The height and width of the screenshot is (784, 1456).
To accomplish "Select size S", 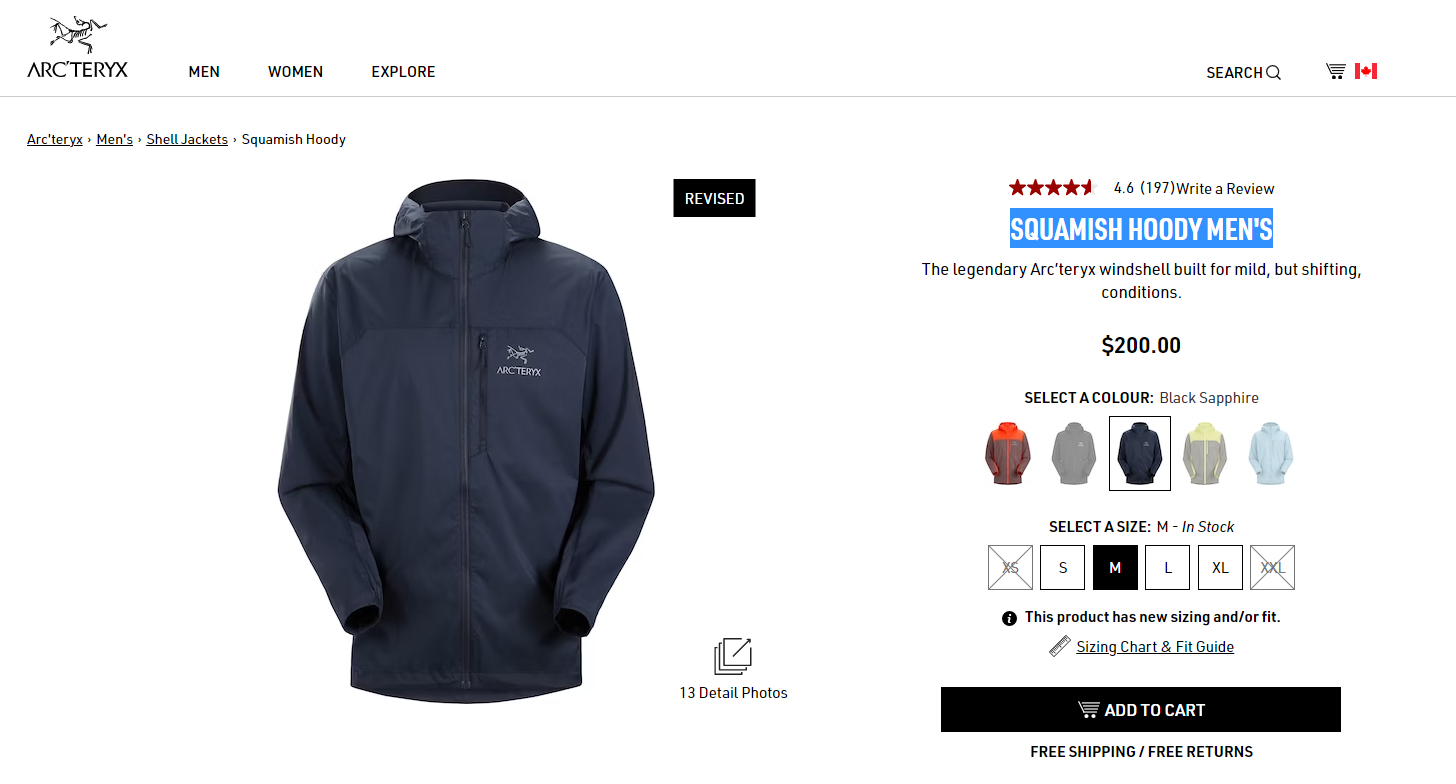I will (1063, 567).
